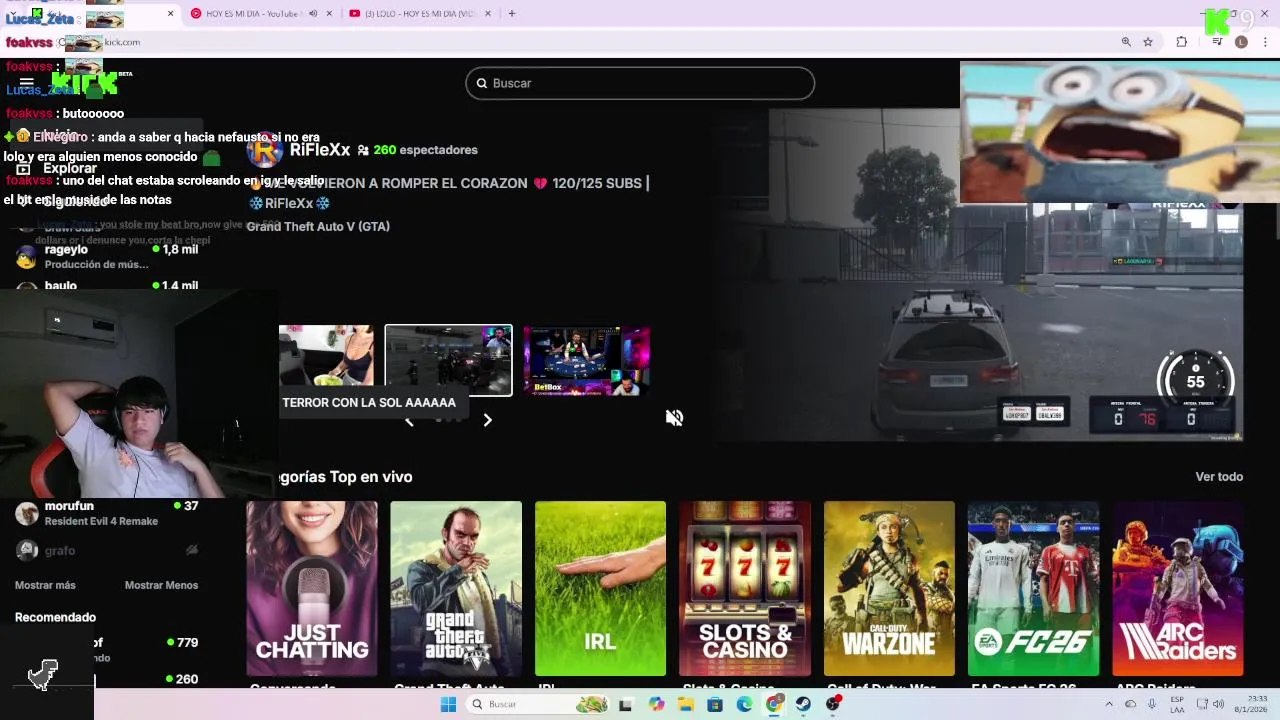This screenshot has height=720, width=1280.
Task: Open OBS Studio taskbar icon
Action: 833,704
